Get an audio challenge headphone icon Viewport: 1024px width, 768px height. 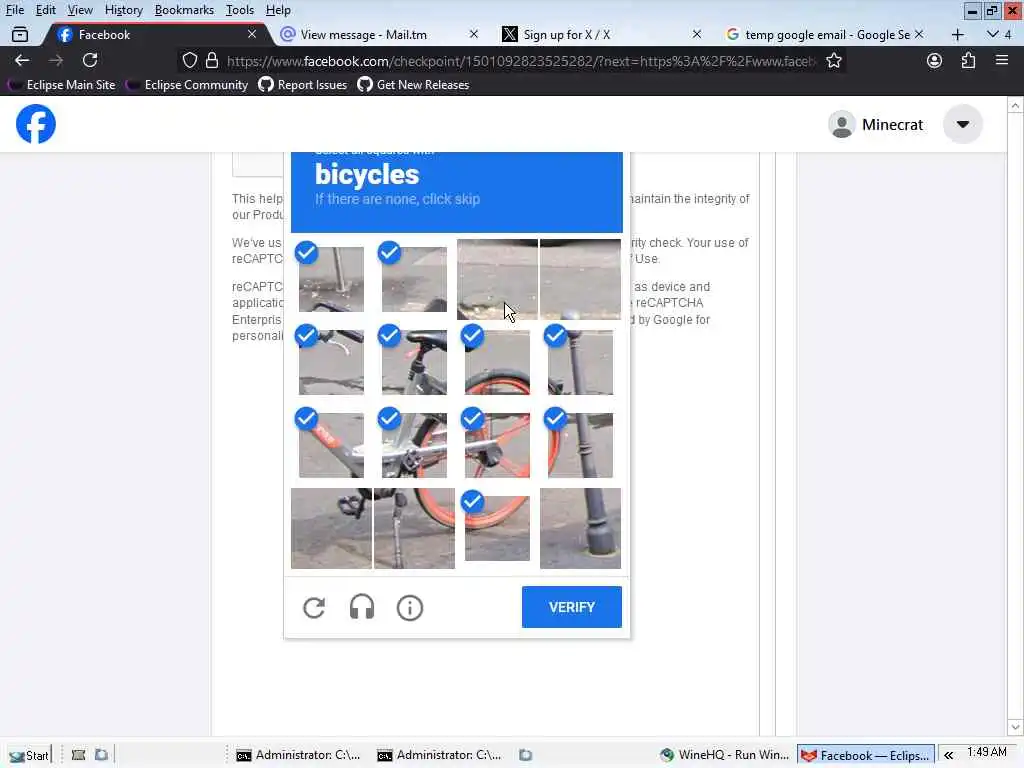click(x=362, y=607)
